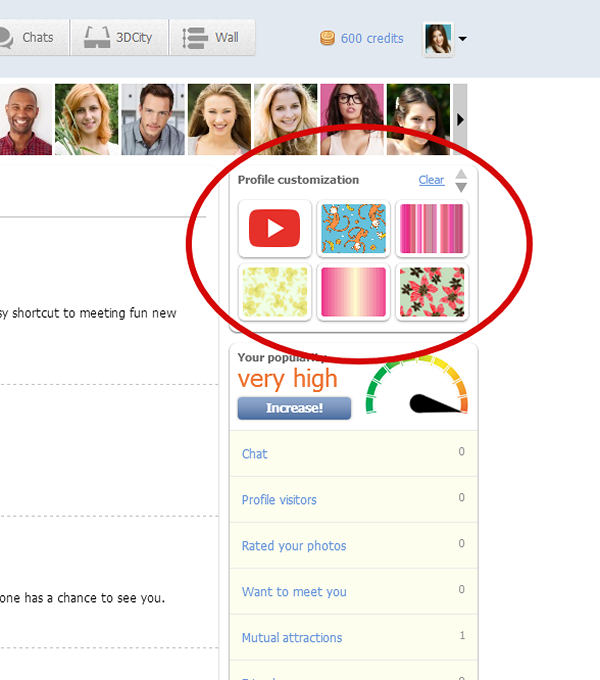Expand the profile avatar dropdown arrow
Screen dimensions: 600x680
462,39
